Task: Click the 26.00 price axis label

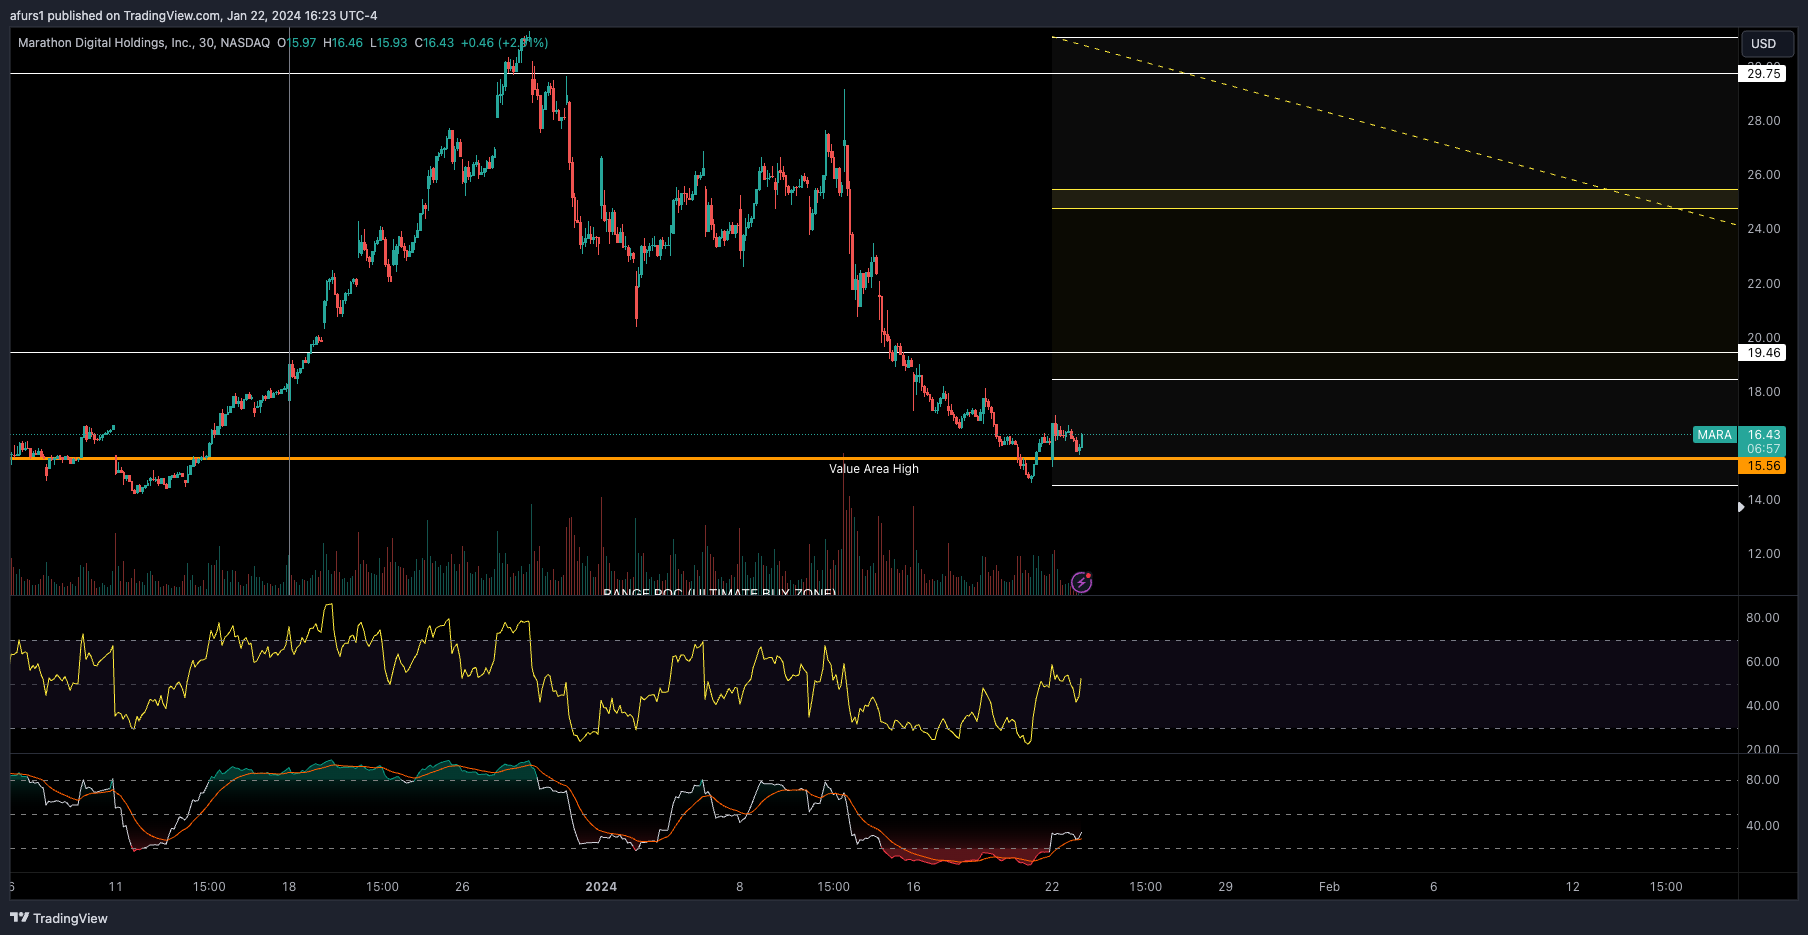Action: click(x=1763, y=175)
